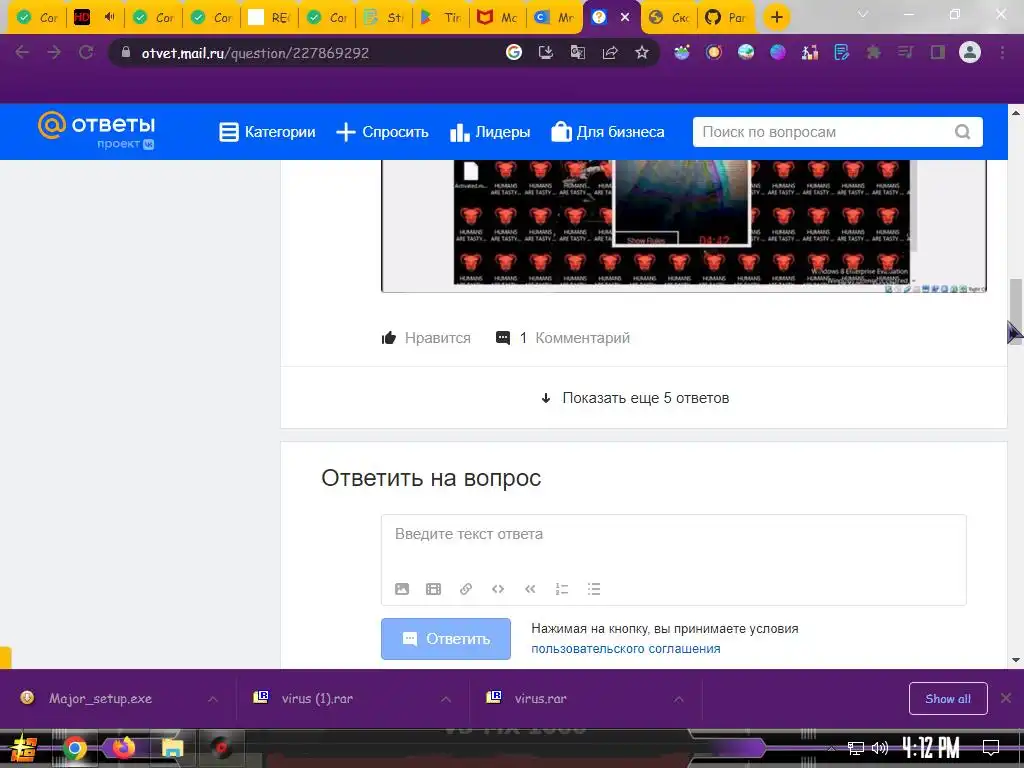Image resolution: width=1024 pixels, height=768 pixels.
Task: Open the 1 Комментарий link
Action: click(563, 338)
